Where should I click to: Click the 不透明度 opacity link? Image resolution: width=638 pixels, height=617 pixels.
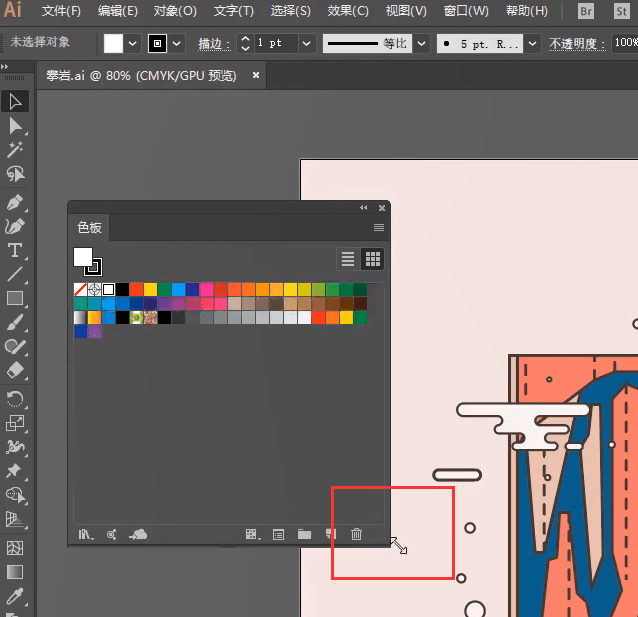point(577,44)
